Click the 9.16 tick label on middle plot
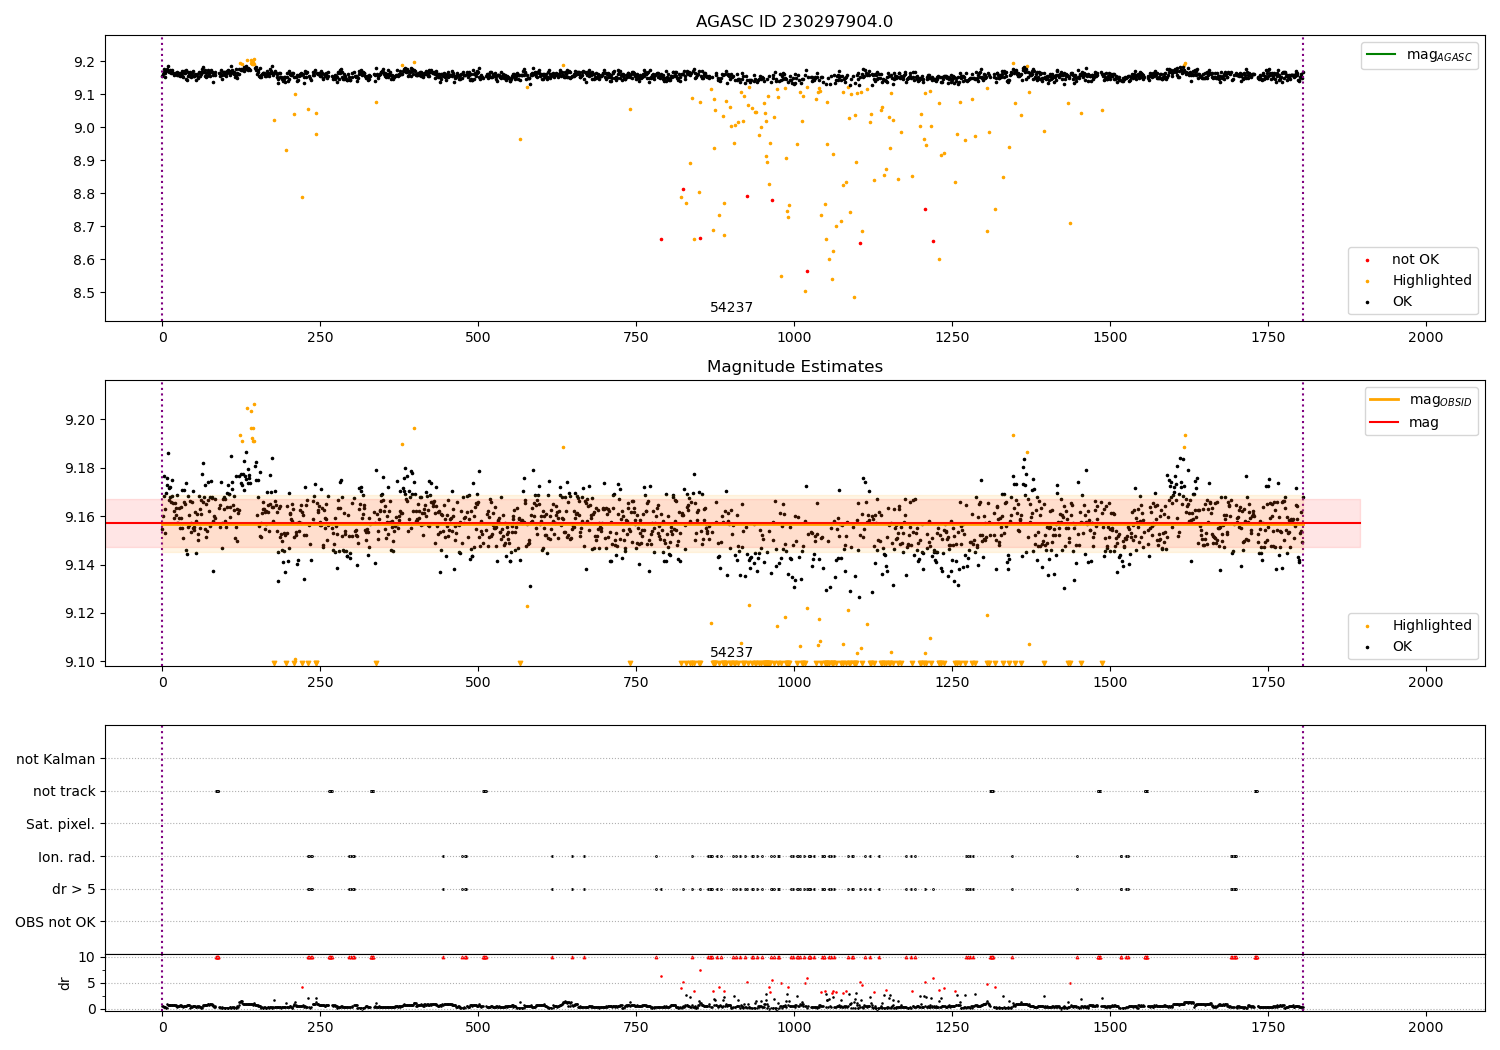Image resolution: width=1500 pixels, height=1050 pixels. (x=82, y=517)
